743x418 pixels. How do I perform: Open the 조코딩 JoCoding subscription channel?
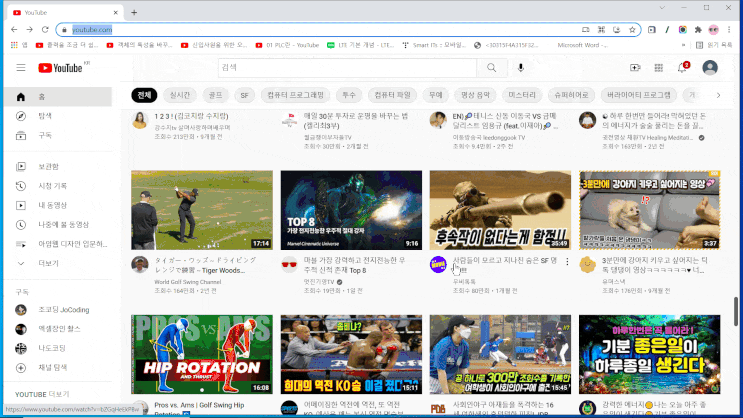(x=58, y=309)
